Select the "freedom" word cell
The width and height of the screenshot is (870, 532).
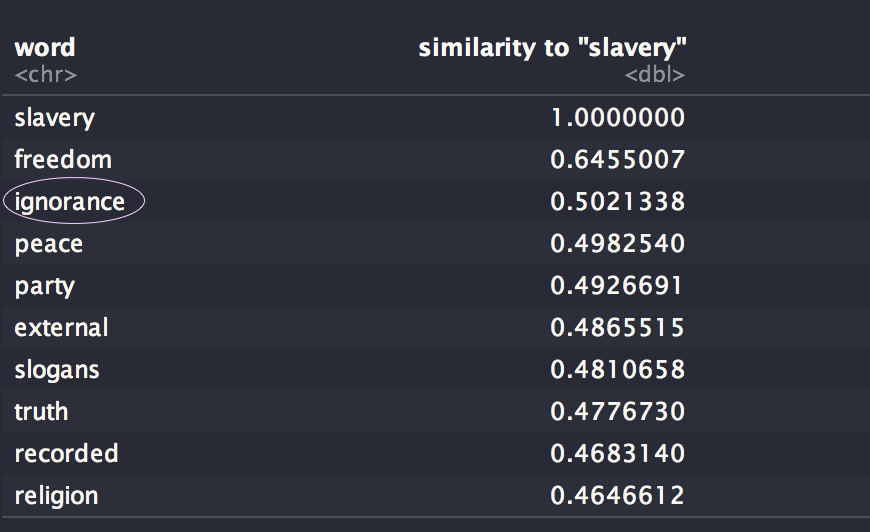tap(63, 160)
